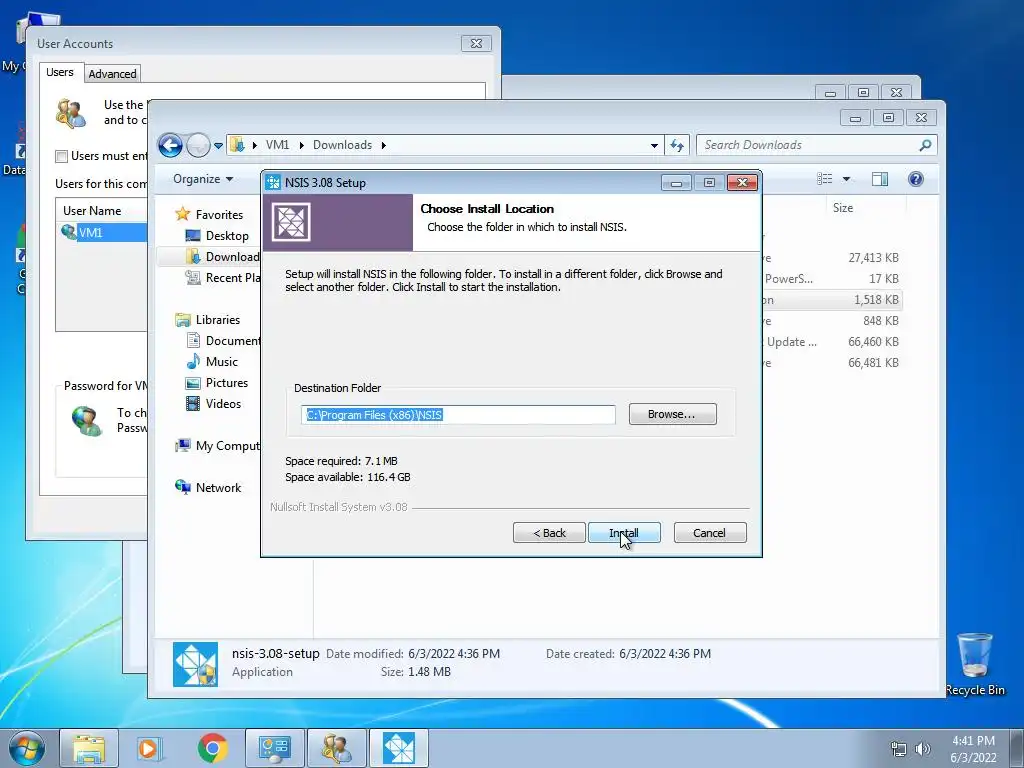Select the 1,518 KB file row

tap(831, 300)
